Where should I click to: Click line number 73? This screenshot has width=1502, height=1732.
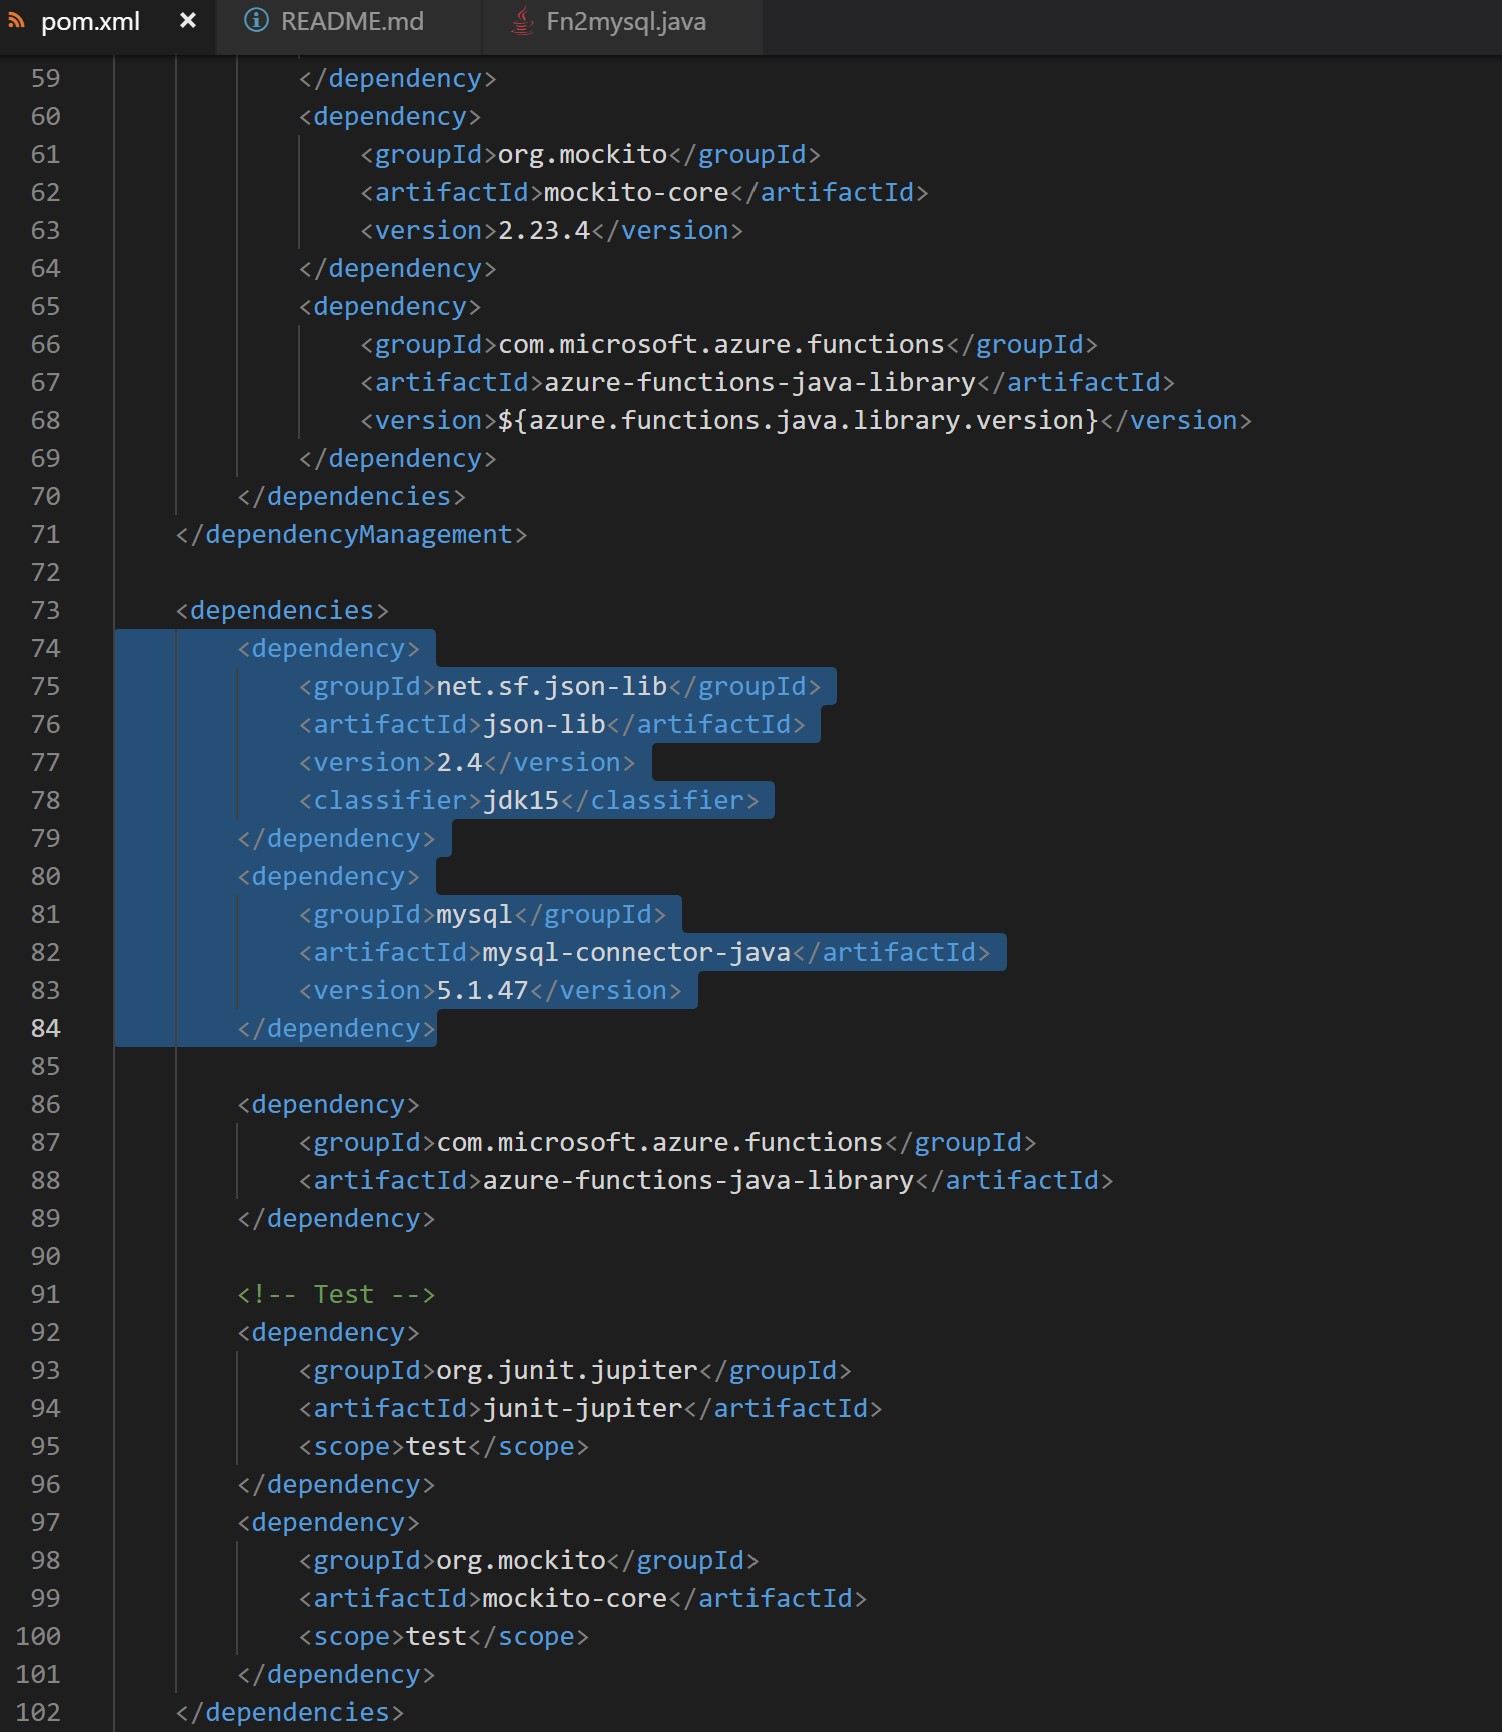pos(46,610)
